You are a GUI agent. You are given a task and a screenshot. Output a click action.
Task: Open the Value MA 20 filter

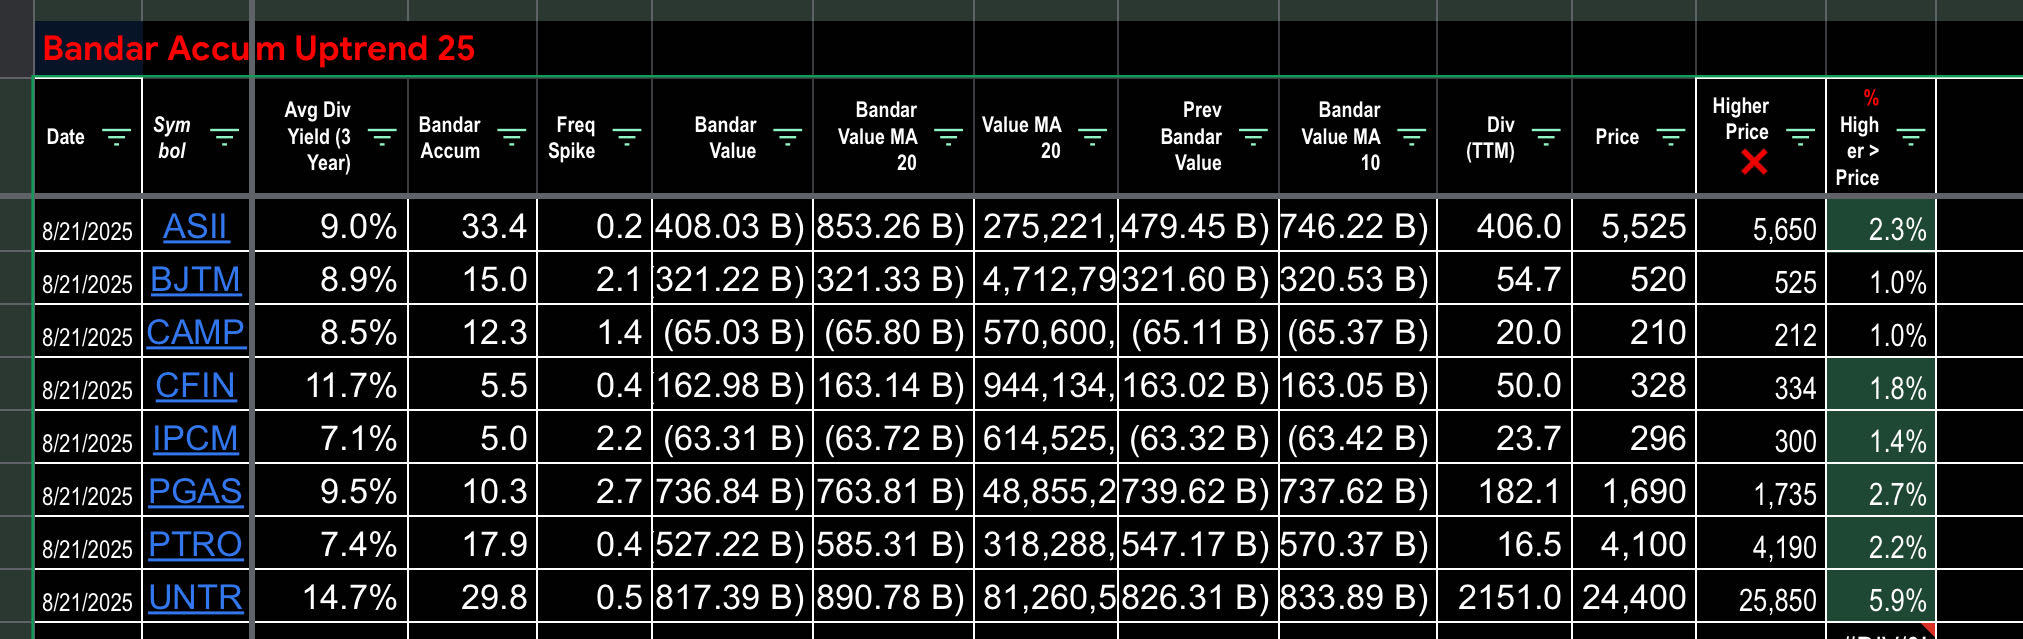tap(1092, 137)
